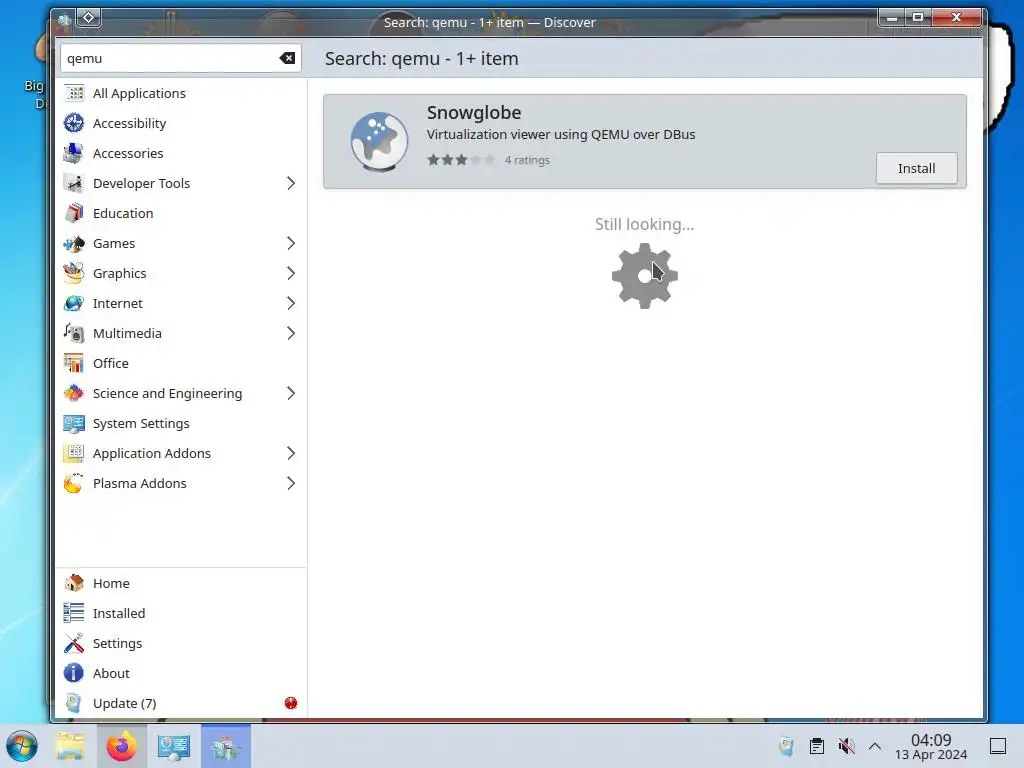Open clipboard tray icon
Viewport: 1024px width, 768px height.
tap(816, 746)
